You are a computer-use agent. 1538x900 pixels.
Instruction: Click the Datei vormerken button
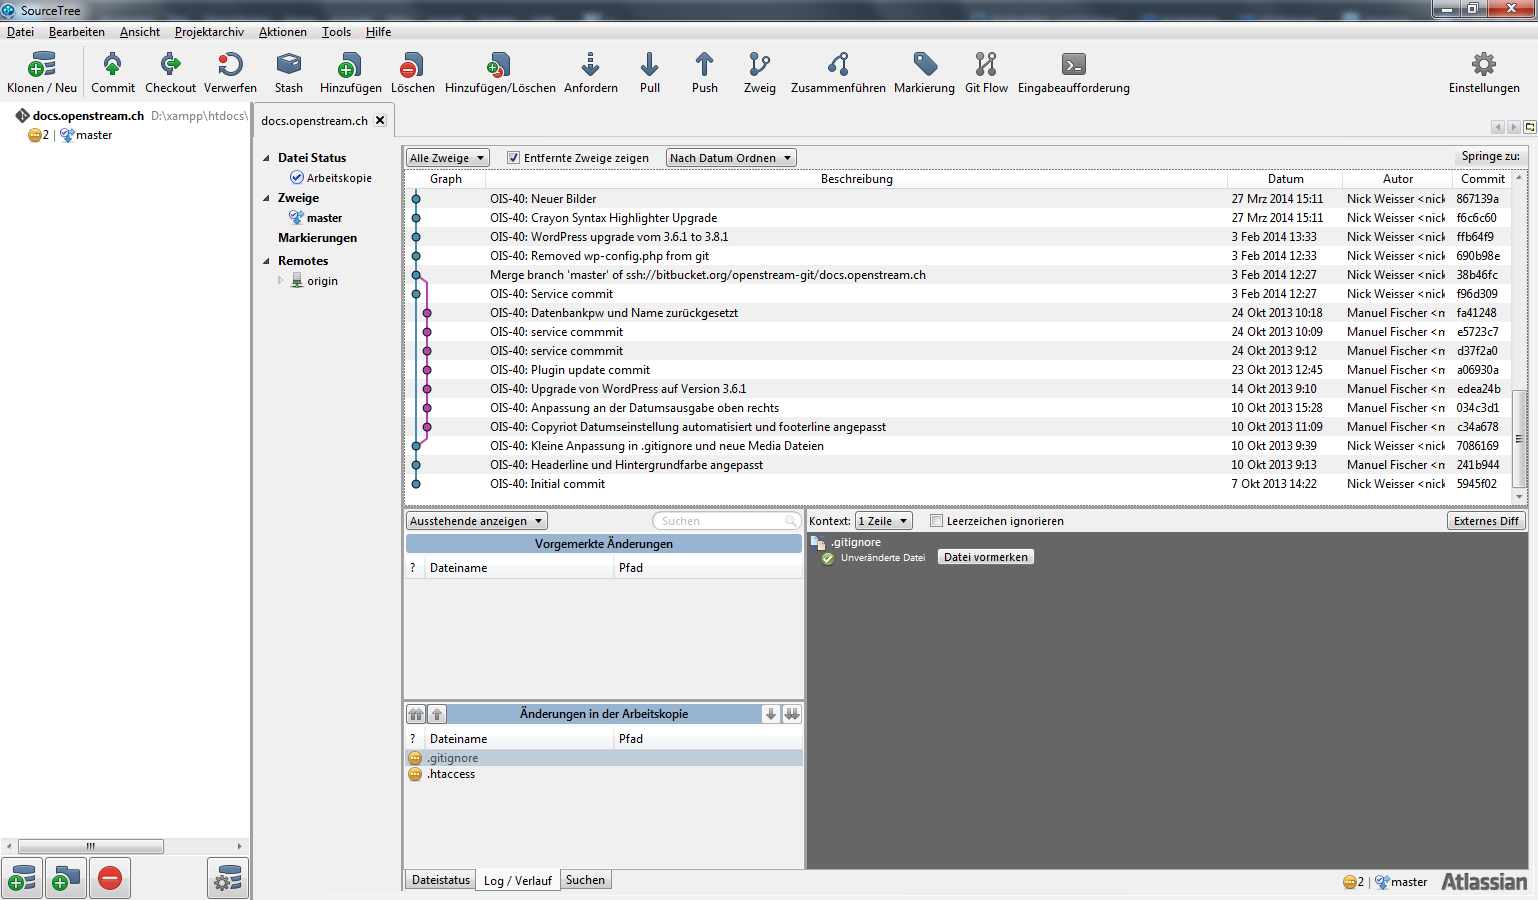[x=985, y=557]
